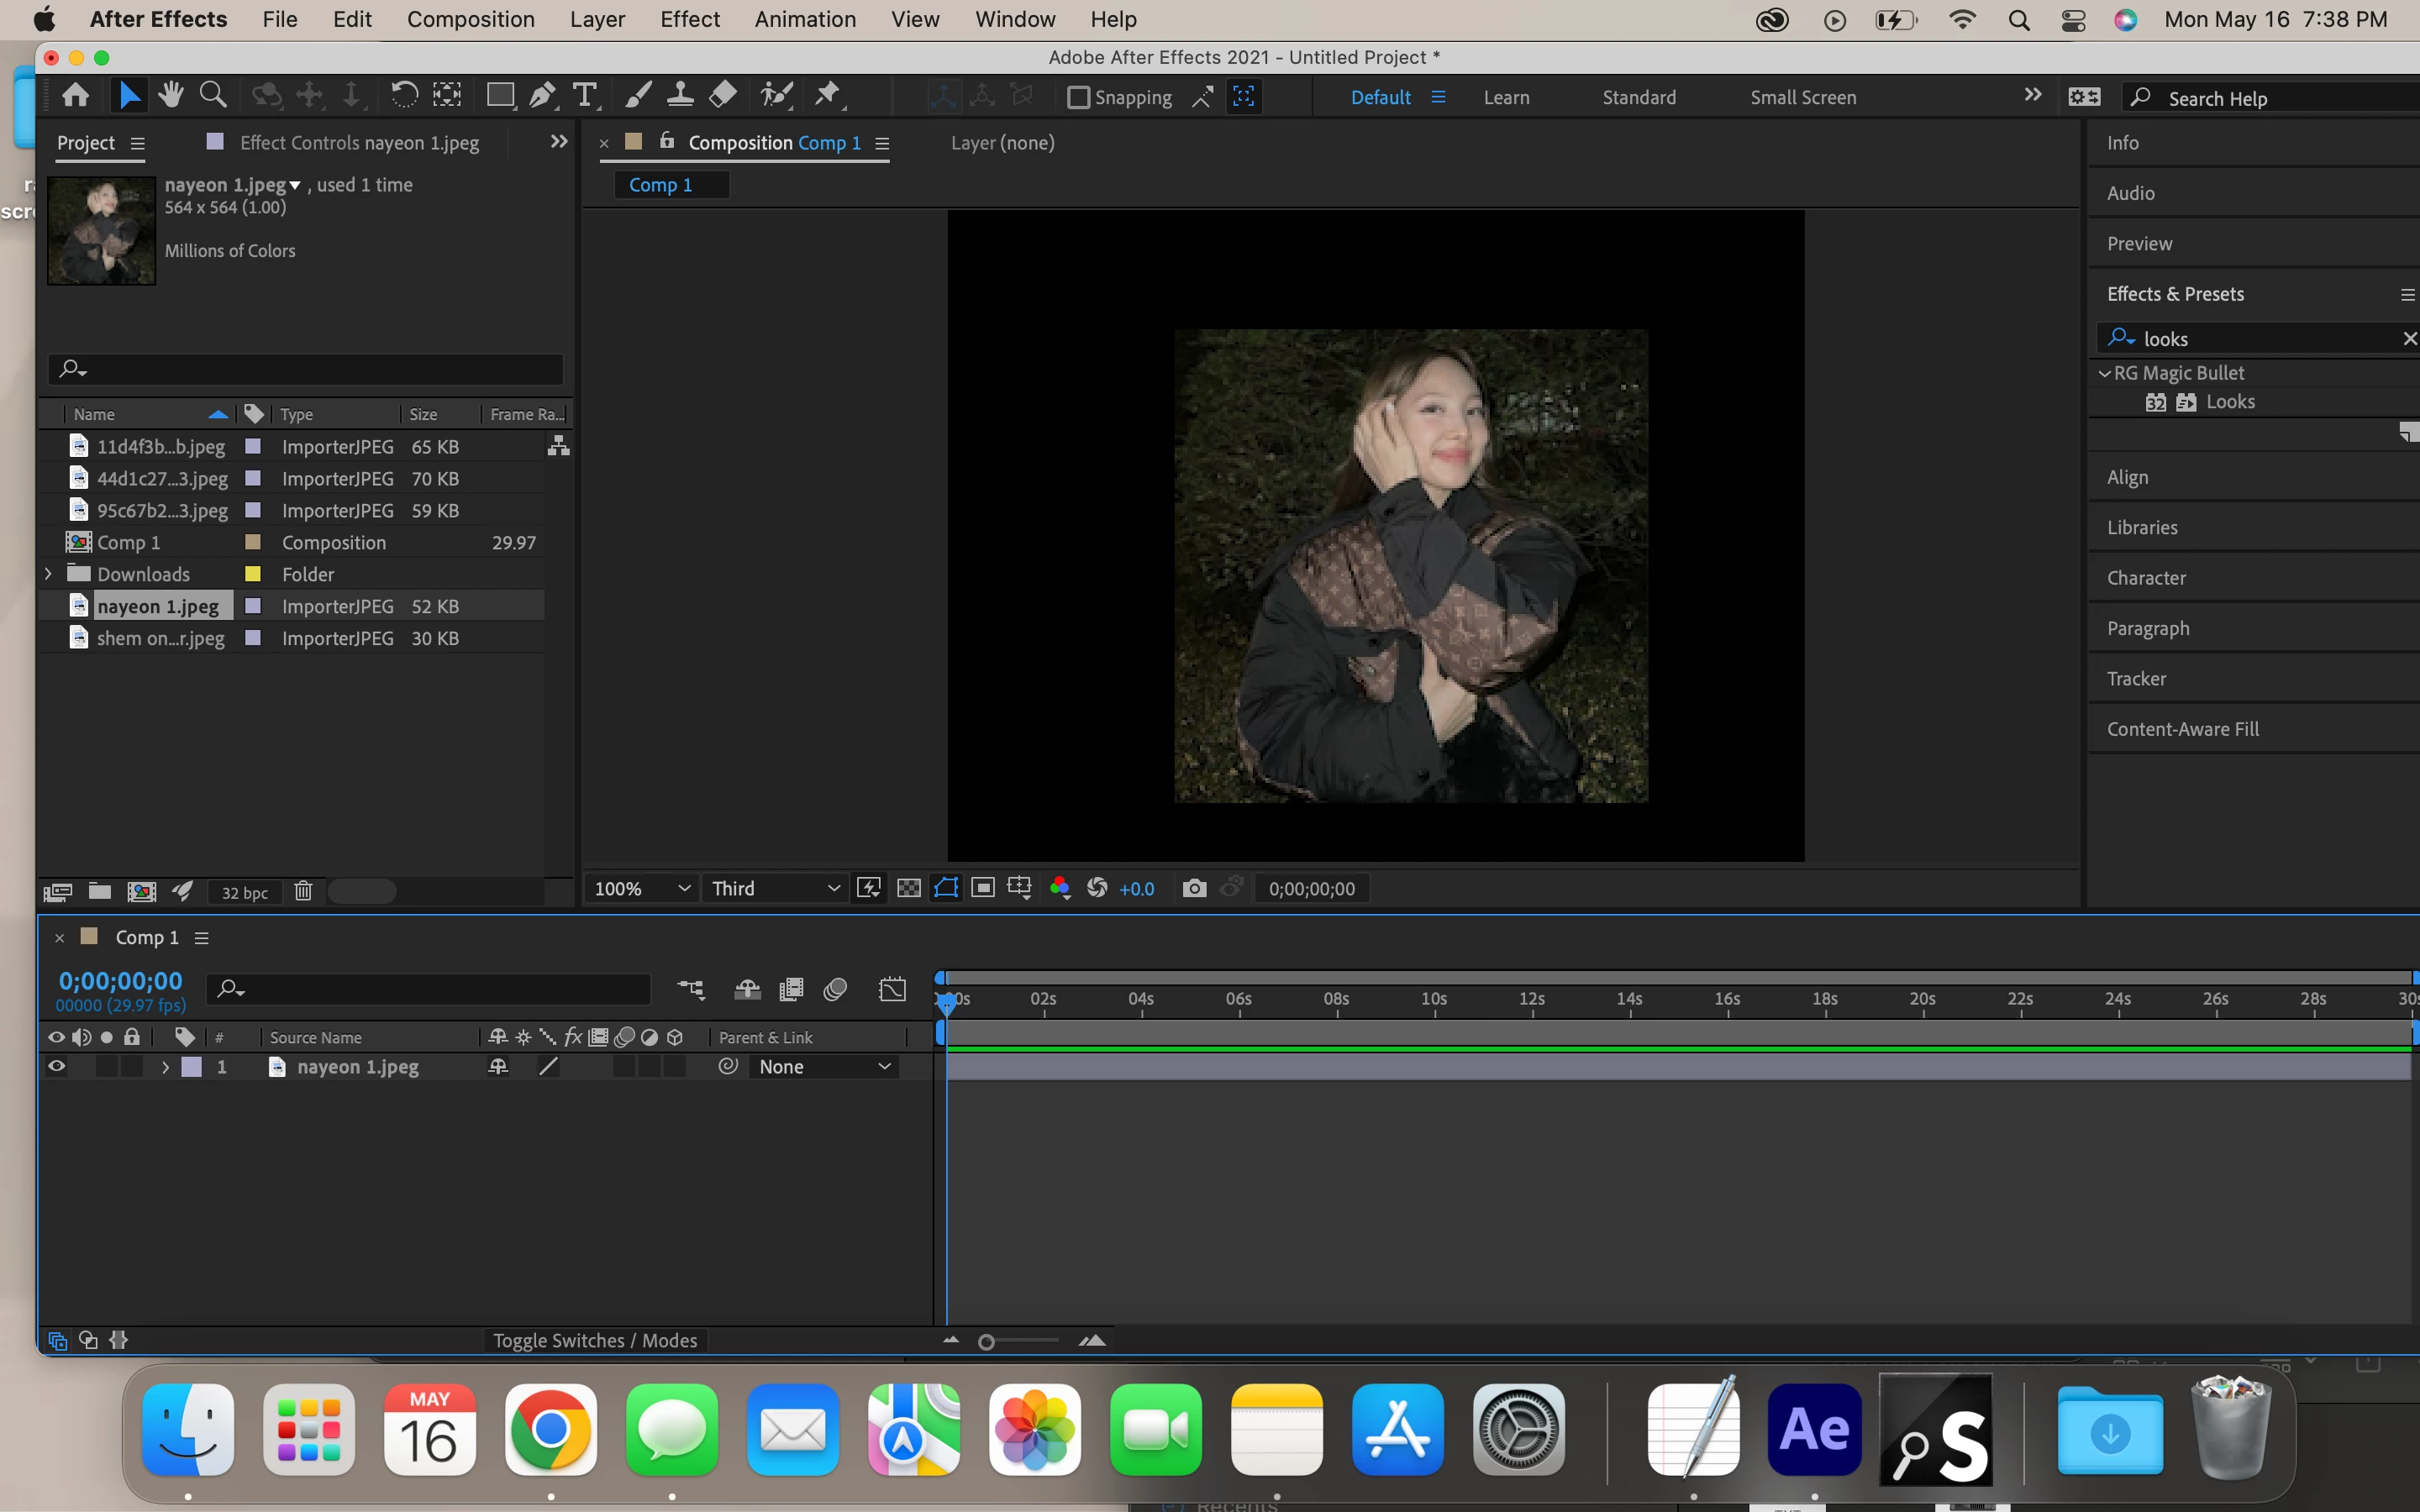Enable the Snapping checkbox
This screenshot has height=1512, width=2420.
click(x=1078, y=97)
